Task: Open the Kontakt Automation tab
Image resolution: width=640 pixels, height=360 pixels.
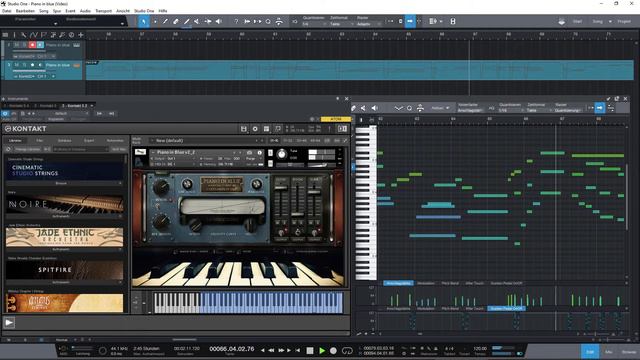Action: point(115,140)
